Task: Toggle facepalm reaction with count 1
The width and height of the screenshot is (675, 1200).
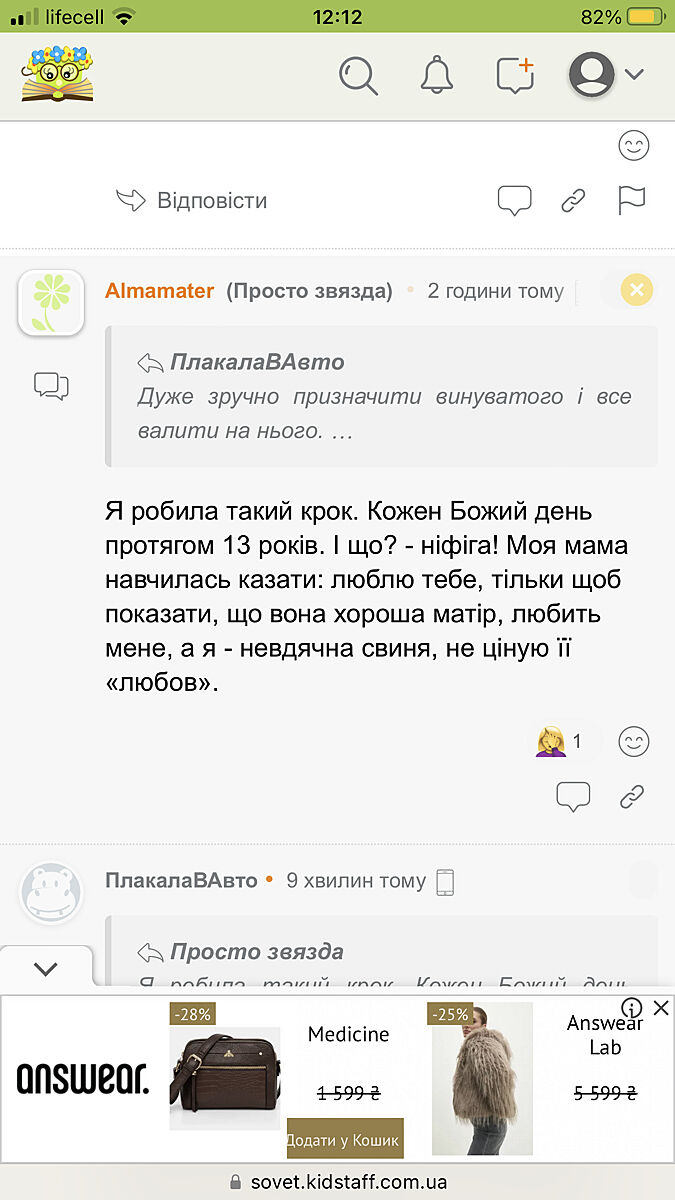Action: click(x=560, y=741)
